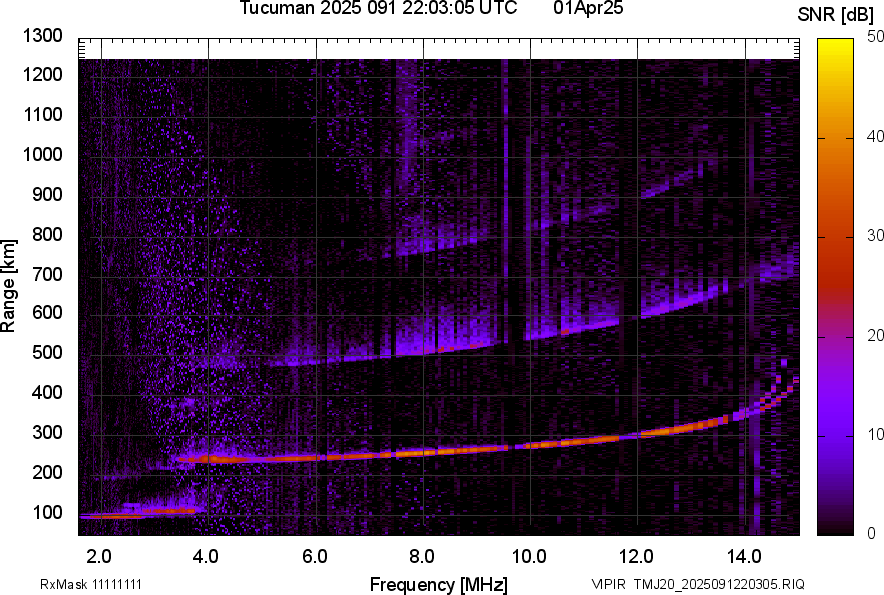This screenshot has height=595, width=884.
Task: Click the frequency tick label '12.0'
Action: 636,556
